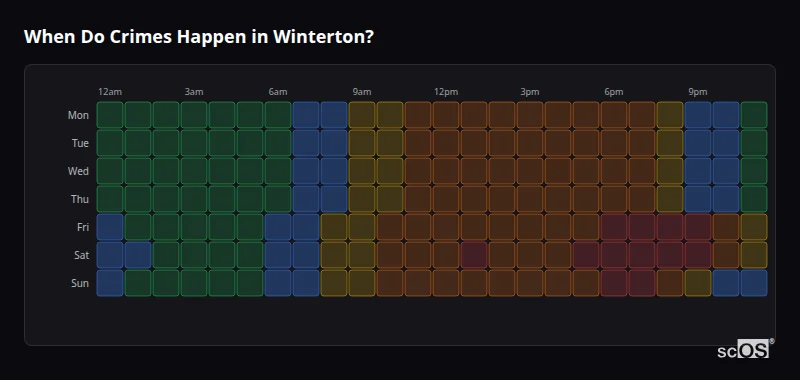Select the Saturday 3am green cell
The image size is (800, 380).
(x=194, y=255)
